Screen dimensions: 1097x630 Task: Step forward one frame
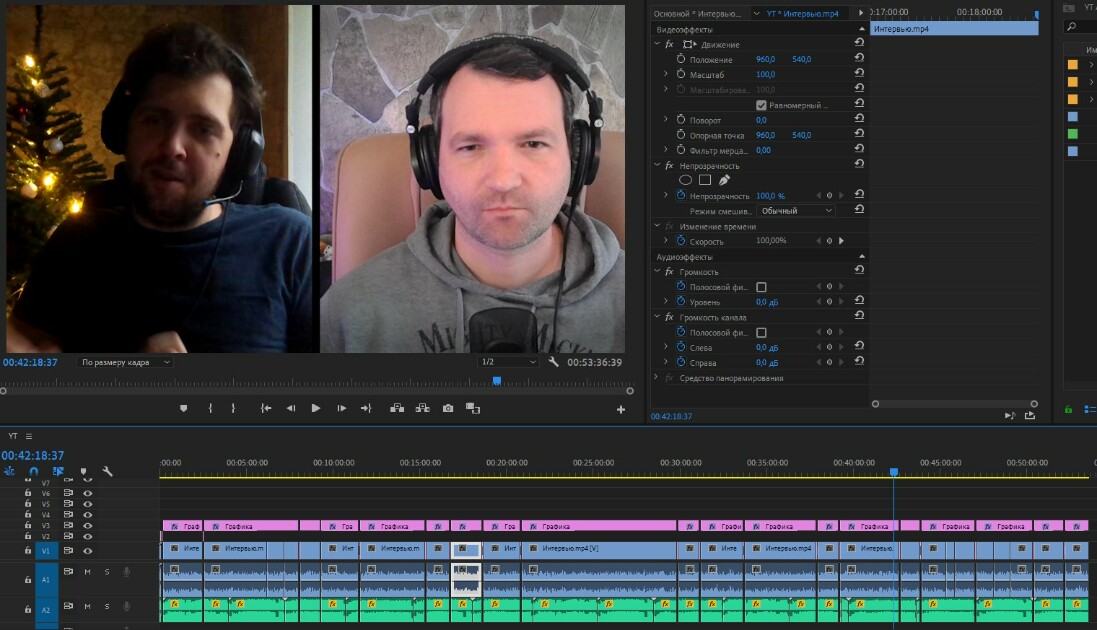(341, 408)
